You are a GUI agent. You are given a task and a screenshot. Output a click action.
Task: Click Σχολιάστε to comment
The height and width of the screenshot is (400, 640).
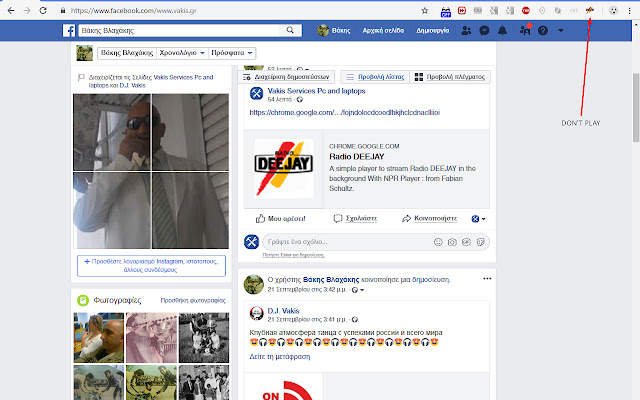click(x=355, y=219)
